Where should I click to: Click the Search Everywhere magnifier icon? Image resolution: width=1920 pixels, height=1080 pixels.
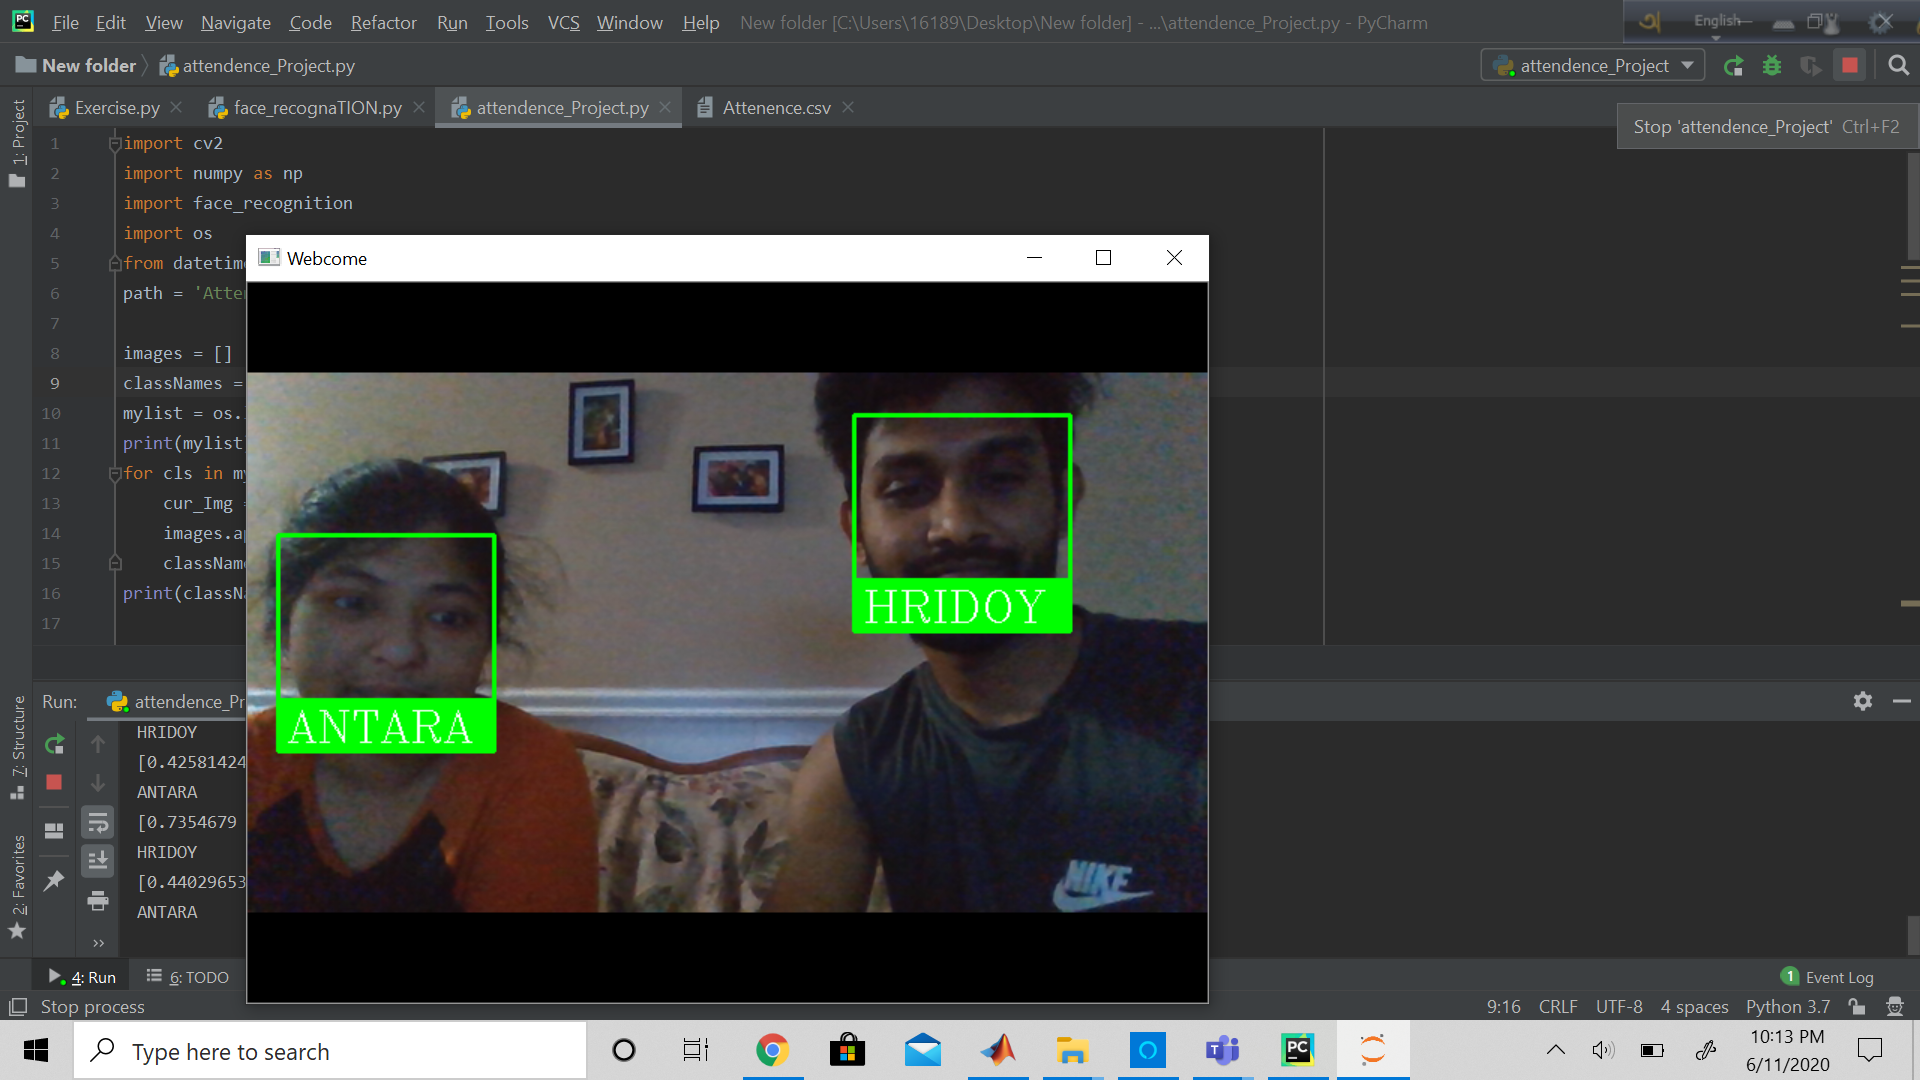point(1897,65)
